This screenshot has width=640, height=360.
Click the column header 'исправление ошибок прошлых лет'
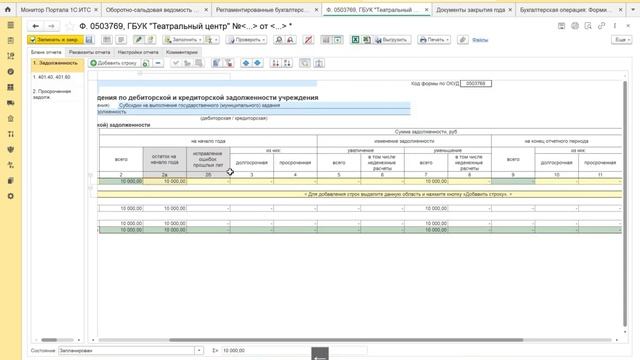pyautogui.click(x=208, y=159)
